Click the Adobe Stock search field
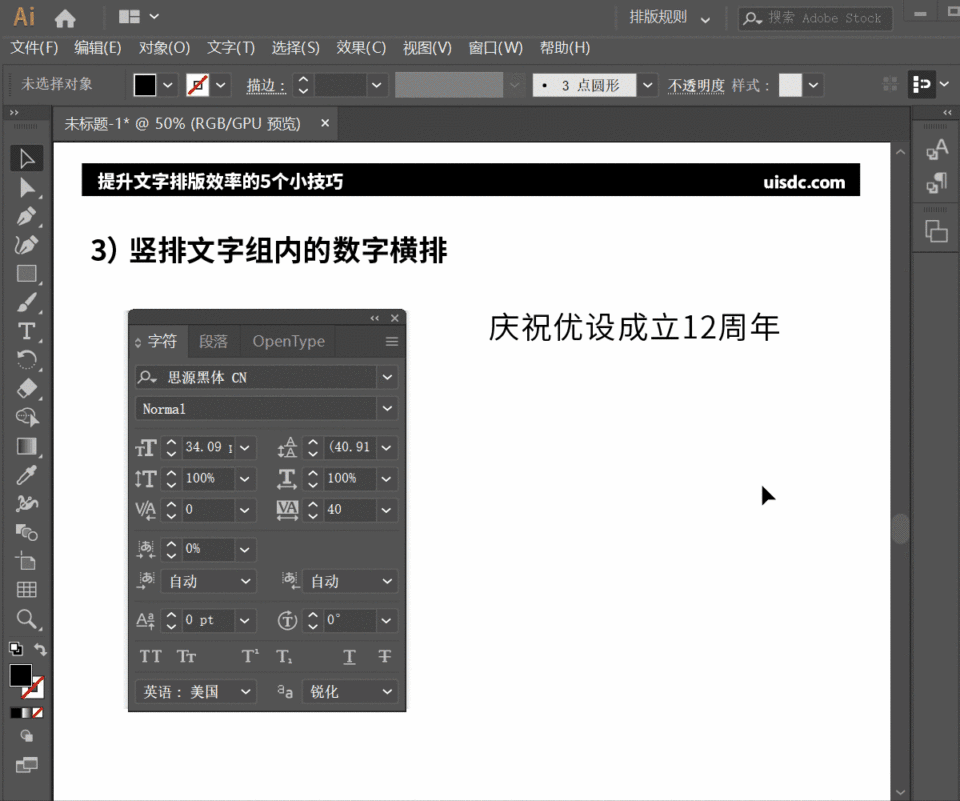 coord(815,18)
